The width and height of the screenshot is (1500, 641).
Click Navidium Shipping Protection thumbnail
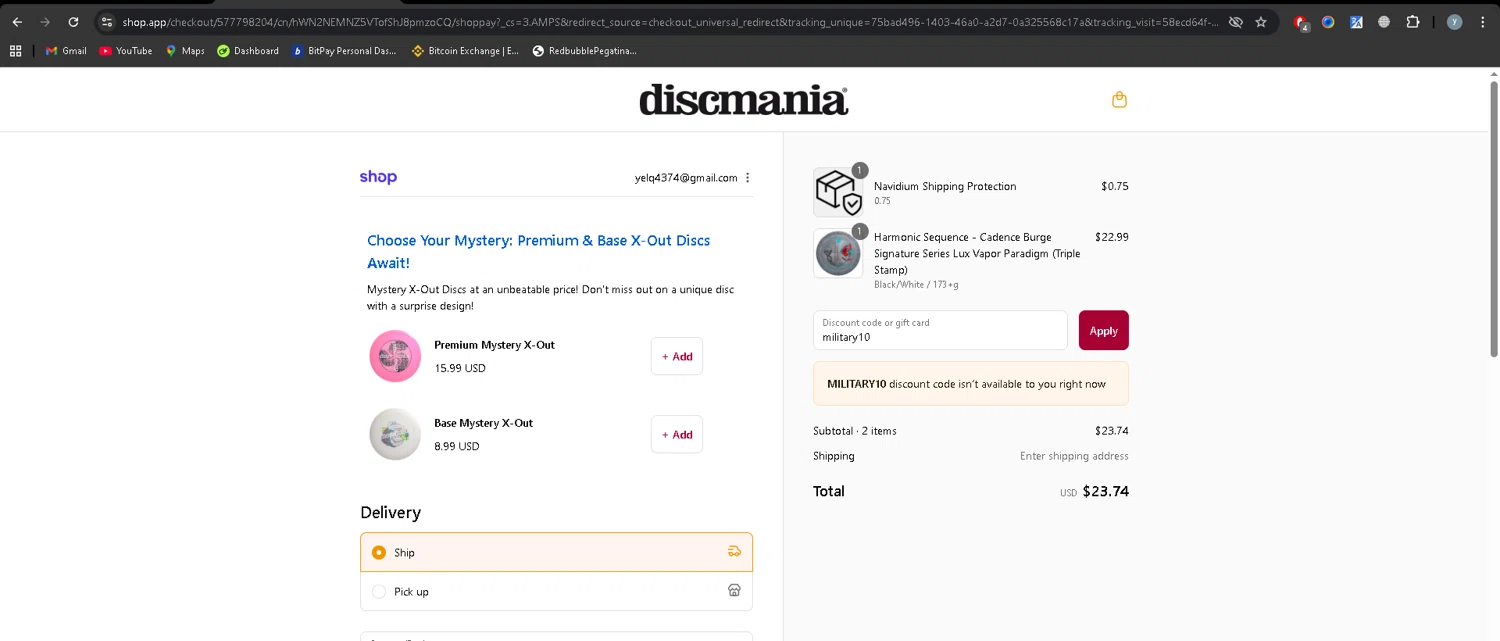(x=838, y=192)
